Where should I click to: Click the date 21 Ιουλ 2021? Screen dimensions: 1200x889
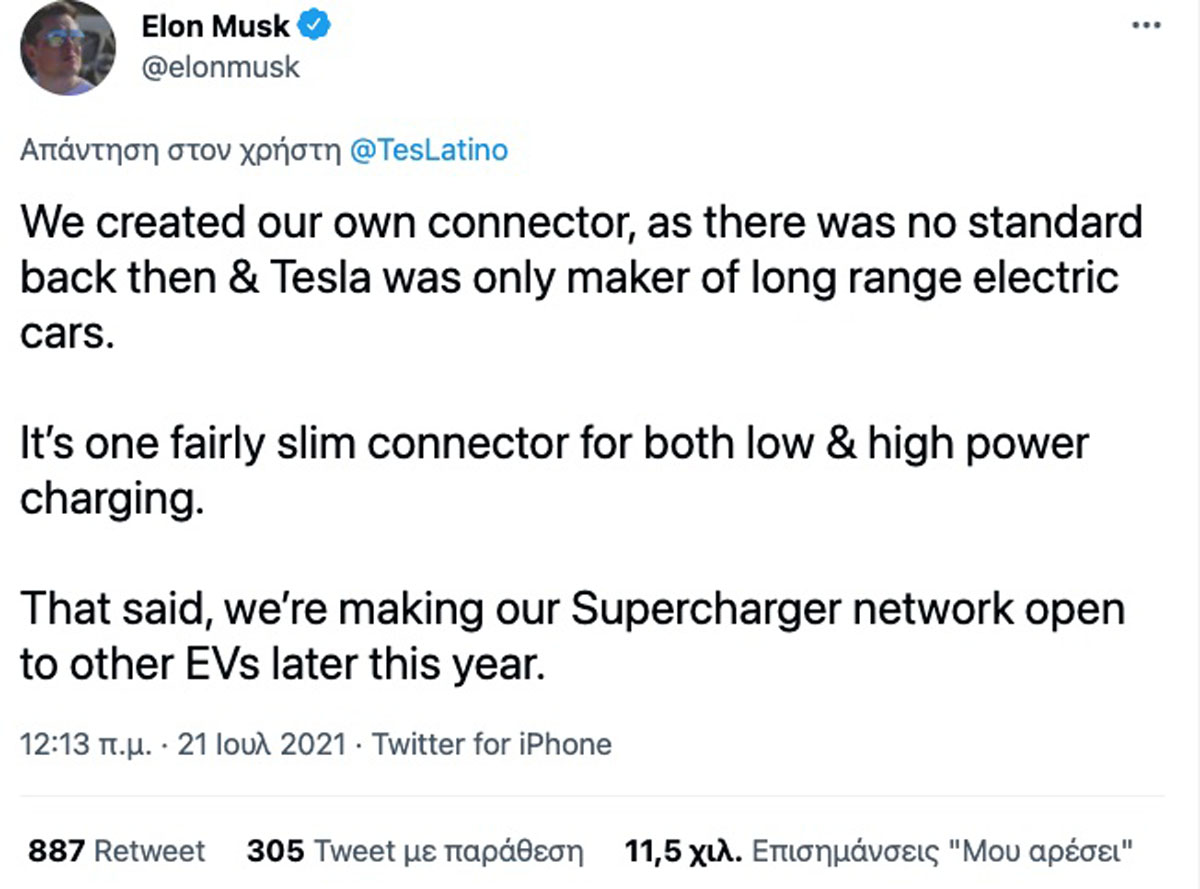pos(262,744)
